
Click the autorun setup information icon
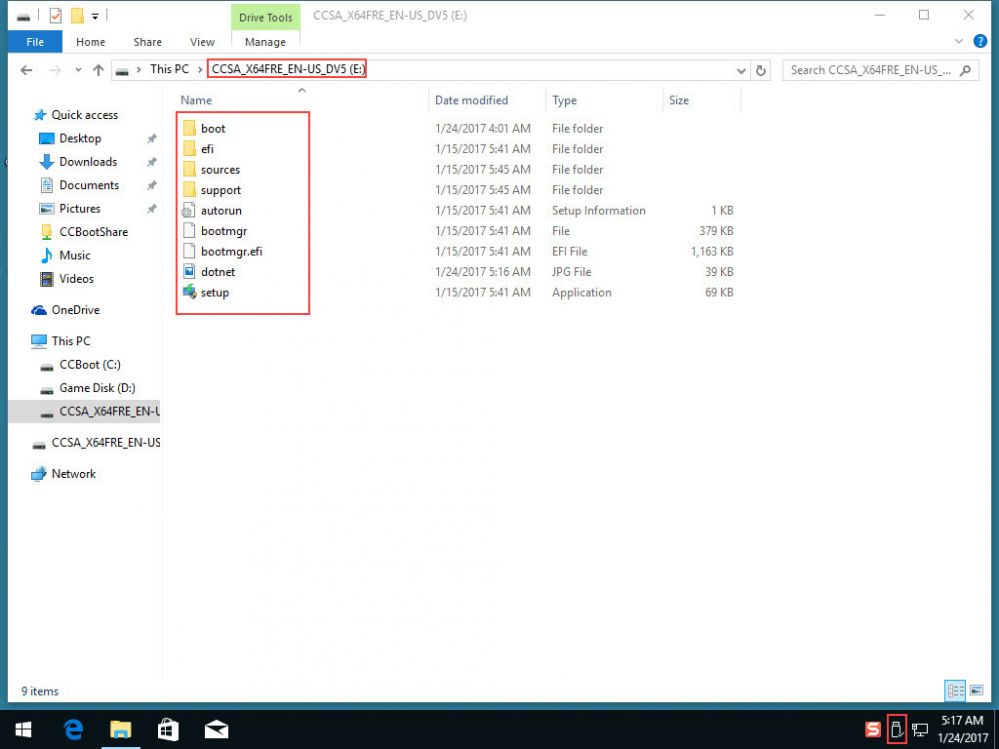[x=190, y=211]
